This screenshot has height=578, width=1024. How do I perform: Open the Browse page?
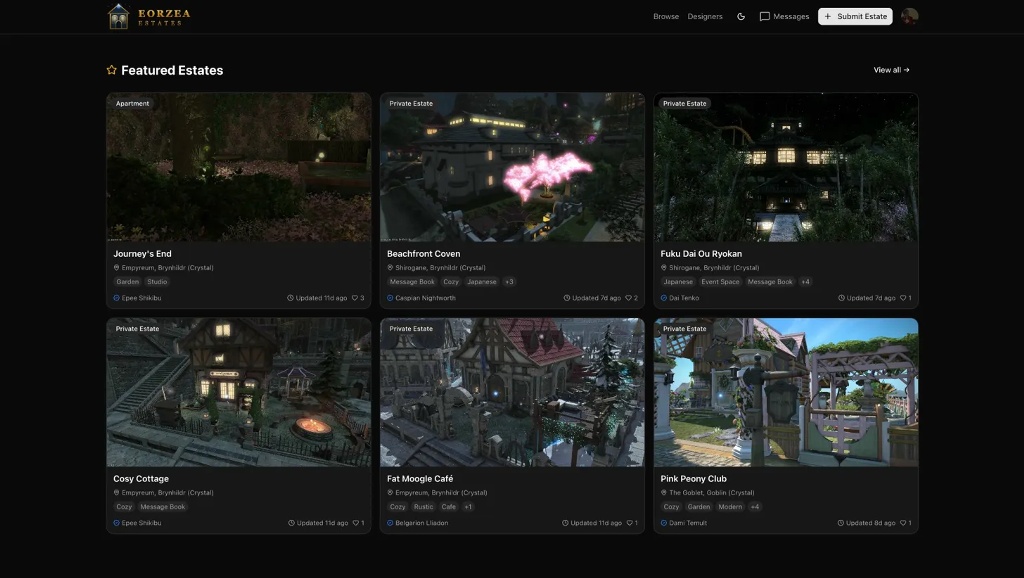tap(665, 16)
